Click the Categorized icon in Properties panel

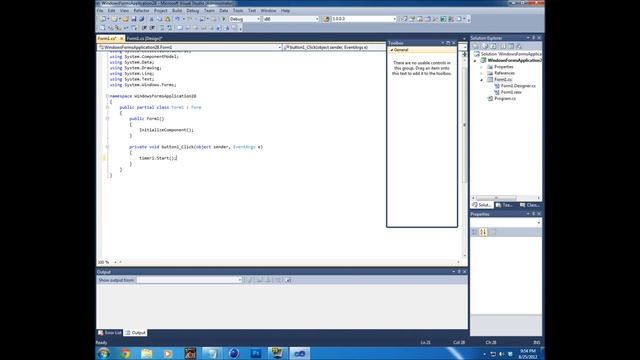coord(475,232)
